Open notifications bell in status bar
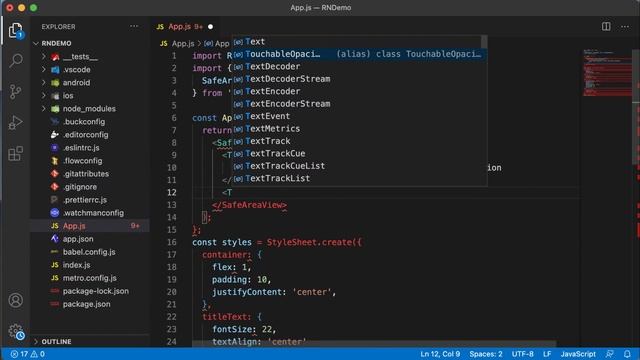 (627, 354)
